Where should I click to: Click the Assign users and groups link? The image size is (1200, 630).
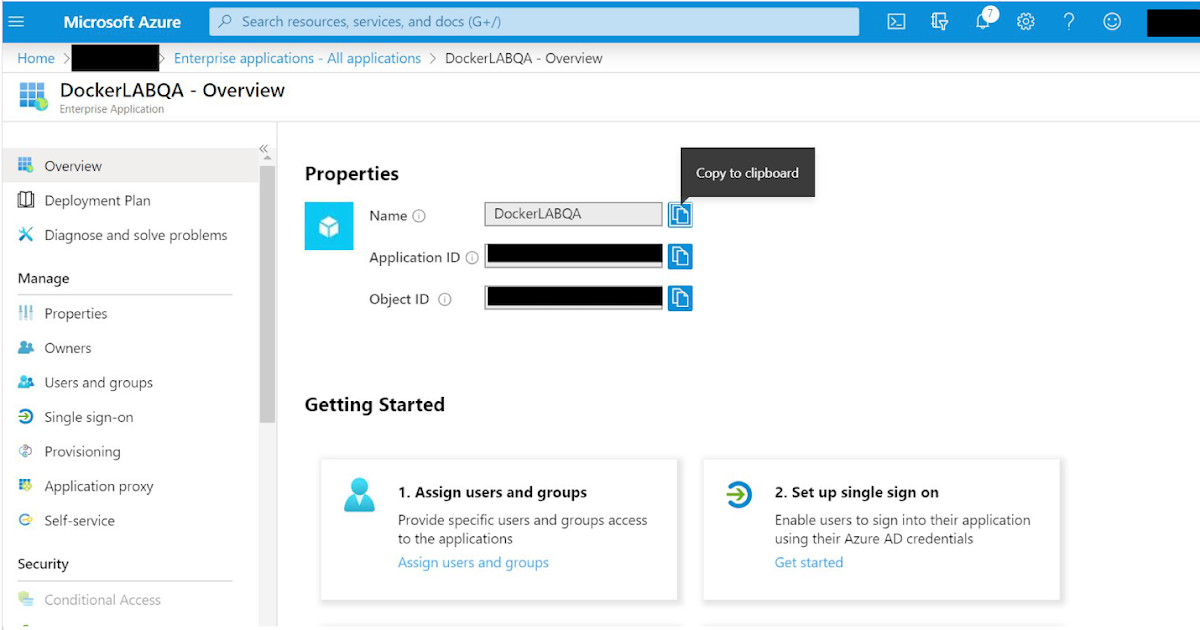pyautogui.click(x=472, y=562)
